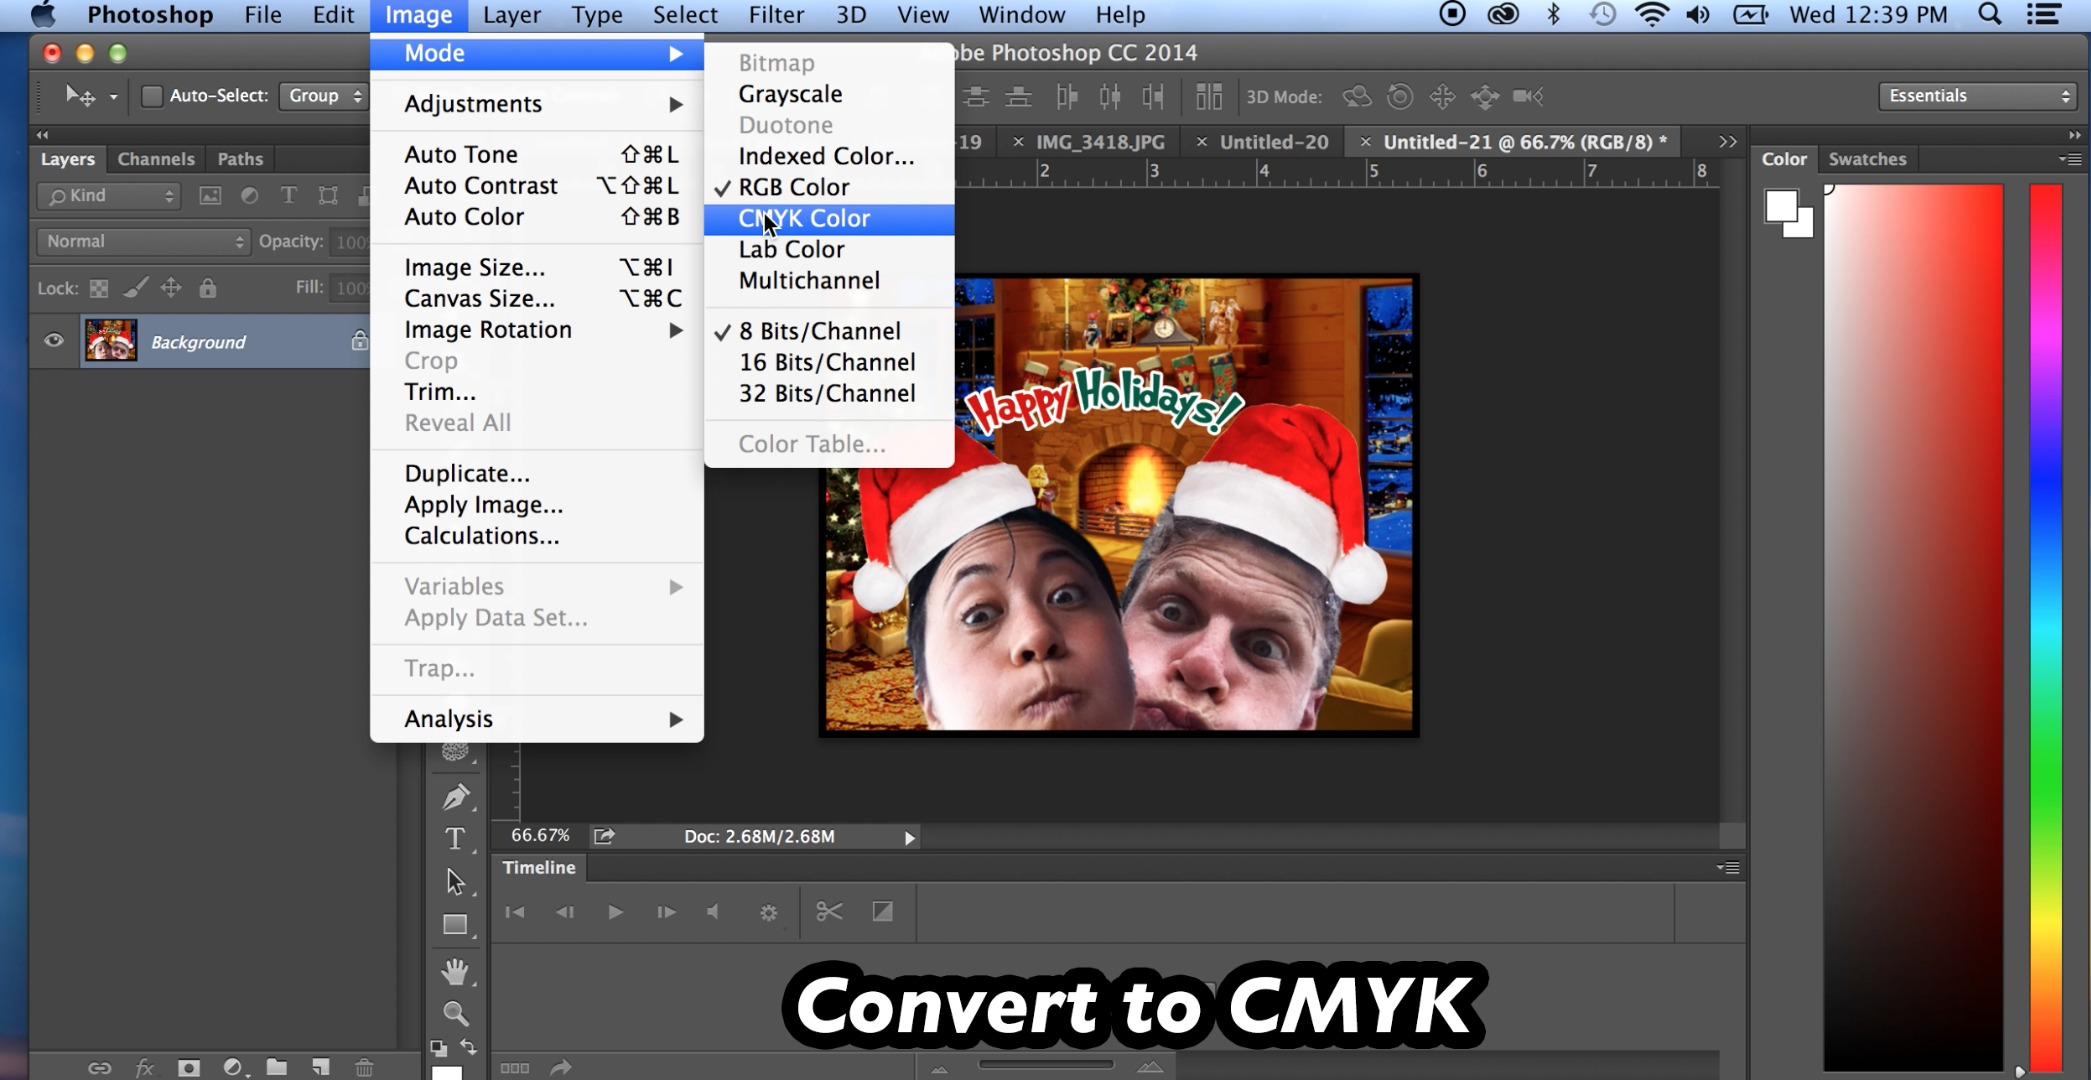Open the Normal blend mode dropdown

[x=143, y=241]
